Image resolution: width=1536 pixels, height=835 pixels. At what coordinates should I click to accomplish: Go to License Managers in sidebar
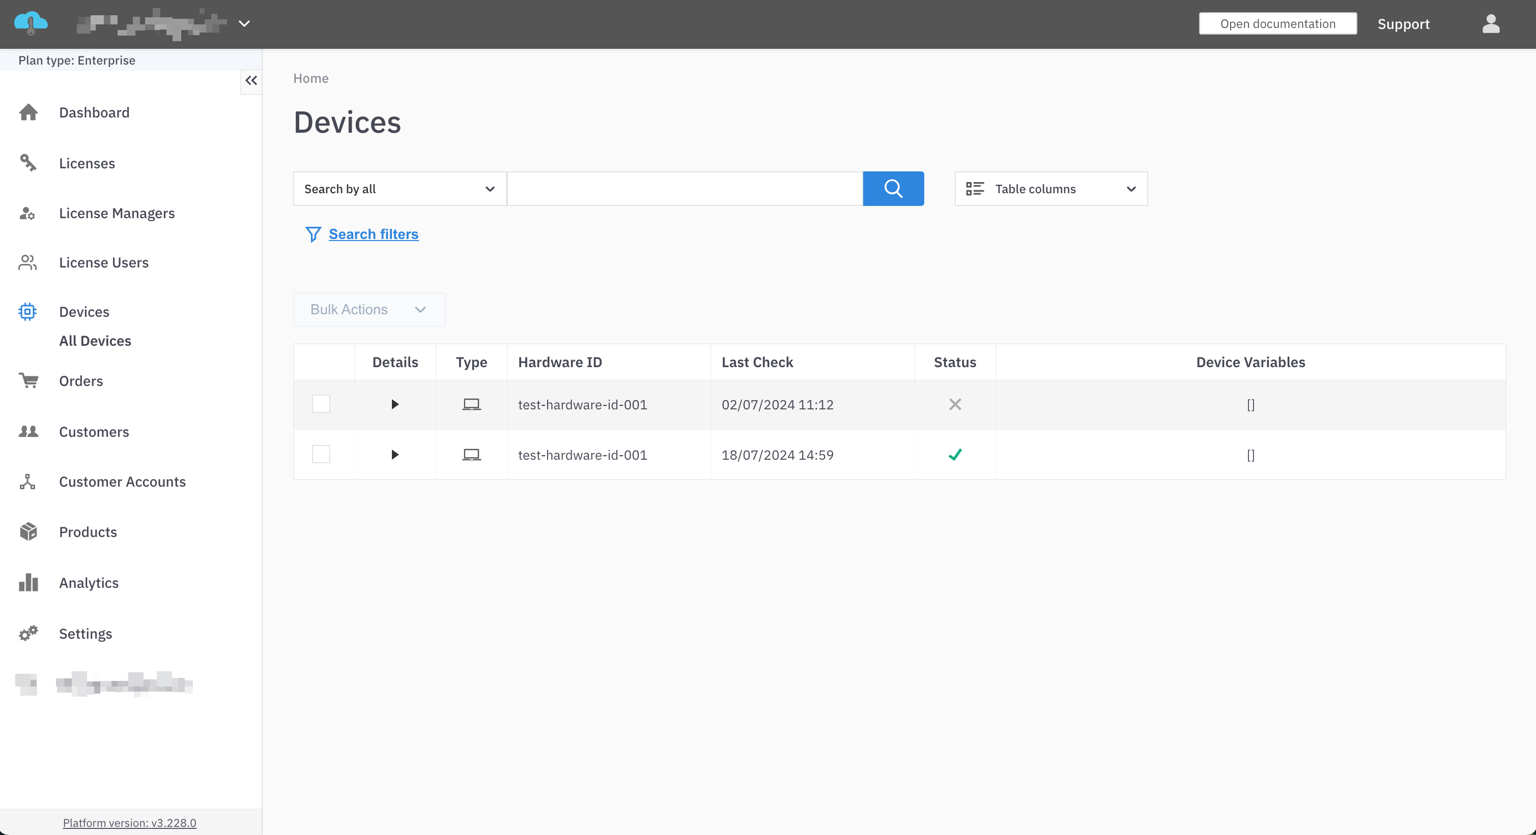pyautogui.click(x=116, y=213)
